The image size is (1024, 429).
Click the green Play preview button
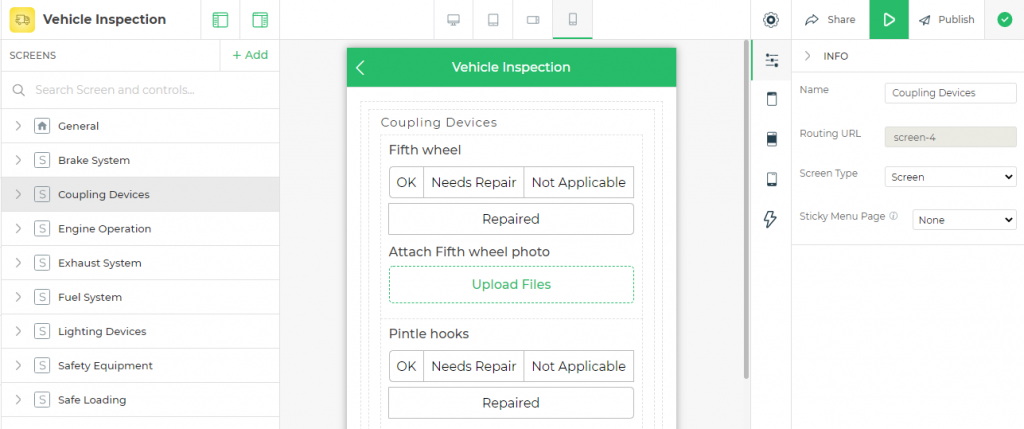tap(888, 20)
